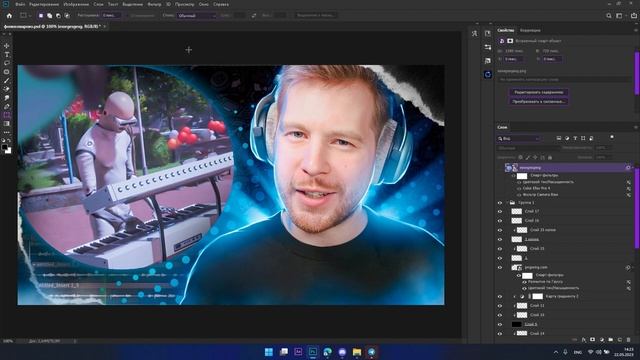Screen dimensions: 640x360
Task: Create new adjustment layer icon
Action: (602, 340)
